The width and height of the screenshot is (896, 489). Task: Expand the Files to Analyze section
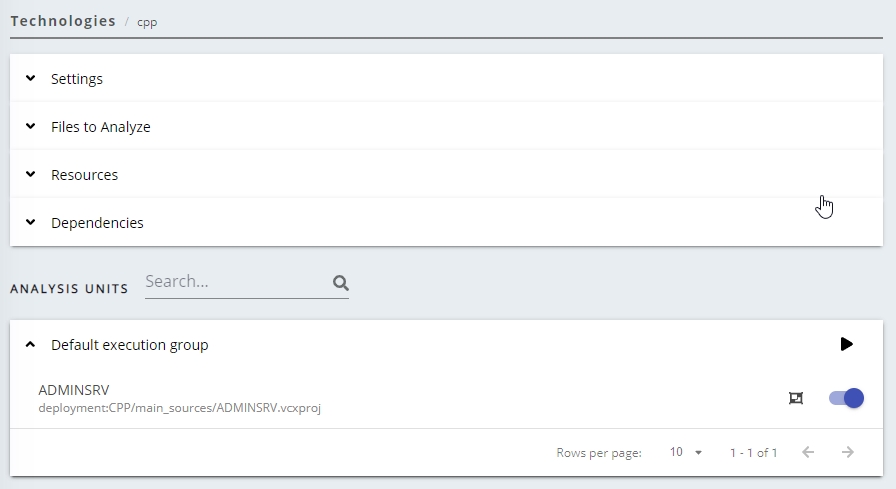pyautogui.click(x=31, y=127)
